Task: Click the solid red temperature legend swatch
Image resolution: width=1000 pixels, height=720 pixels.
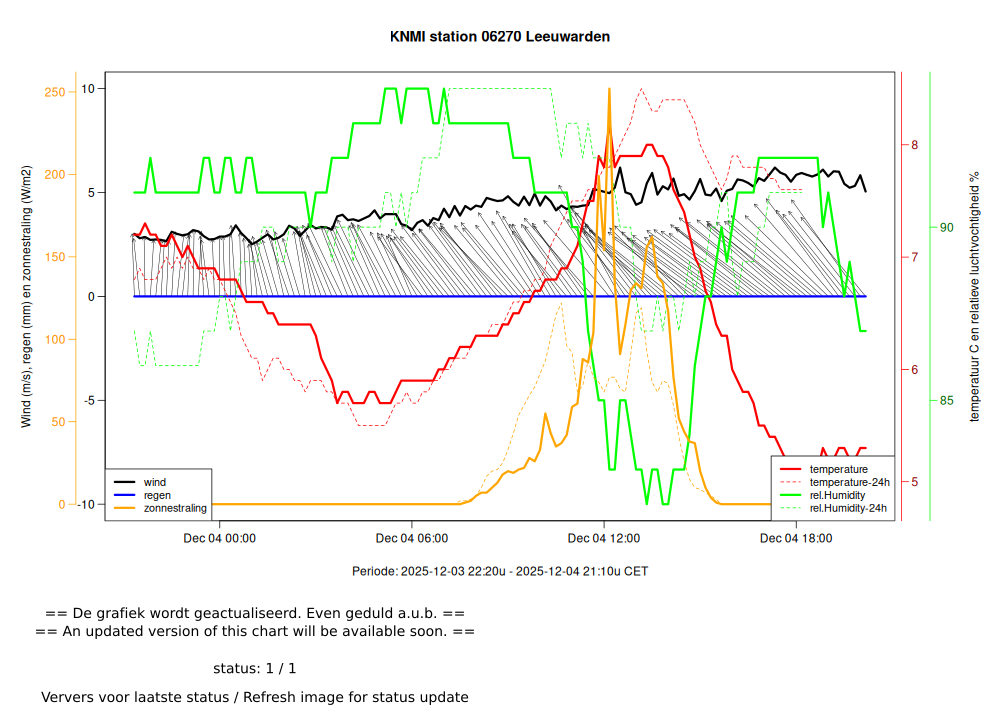Action: click(790, 469)
